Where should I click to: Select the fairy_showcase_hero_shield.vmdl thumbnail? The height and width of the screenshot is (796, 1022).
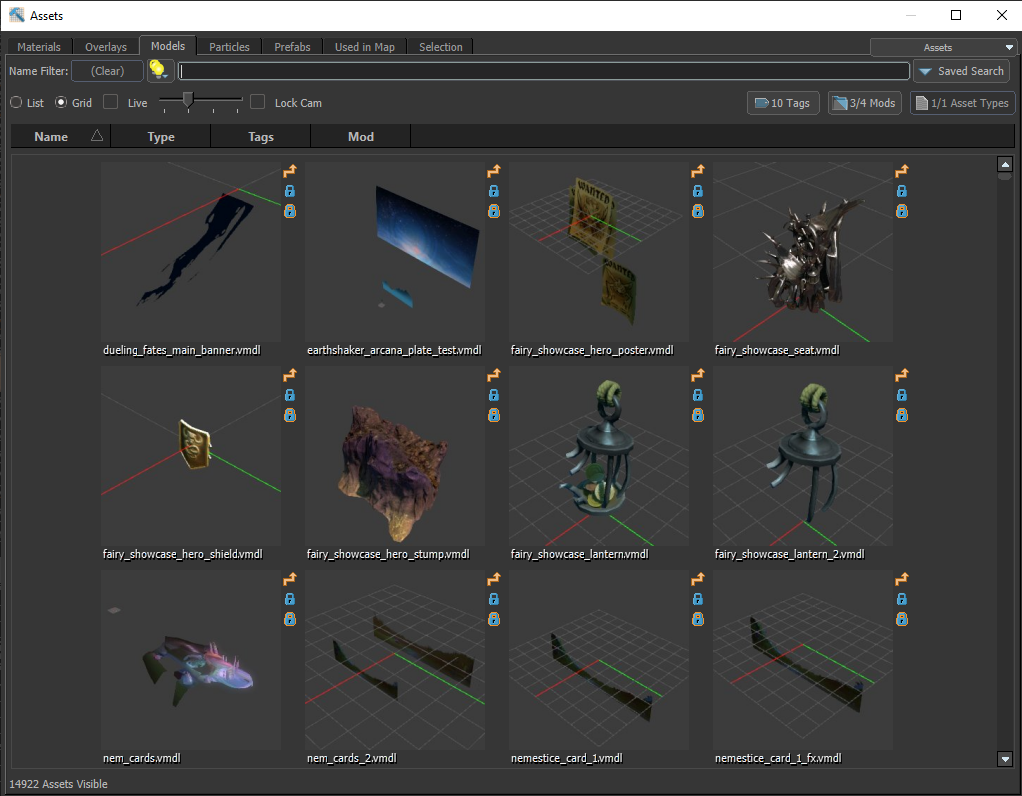click(191, 456)
